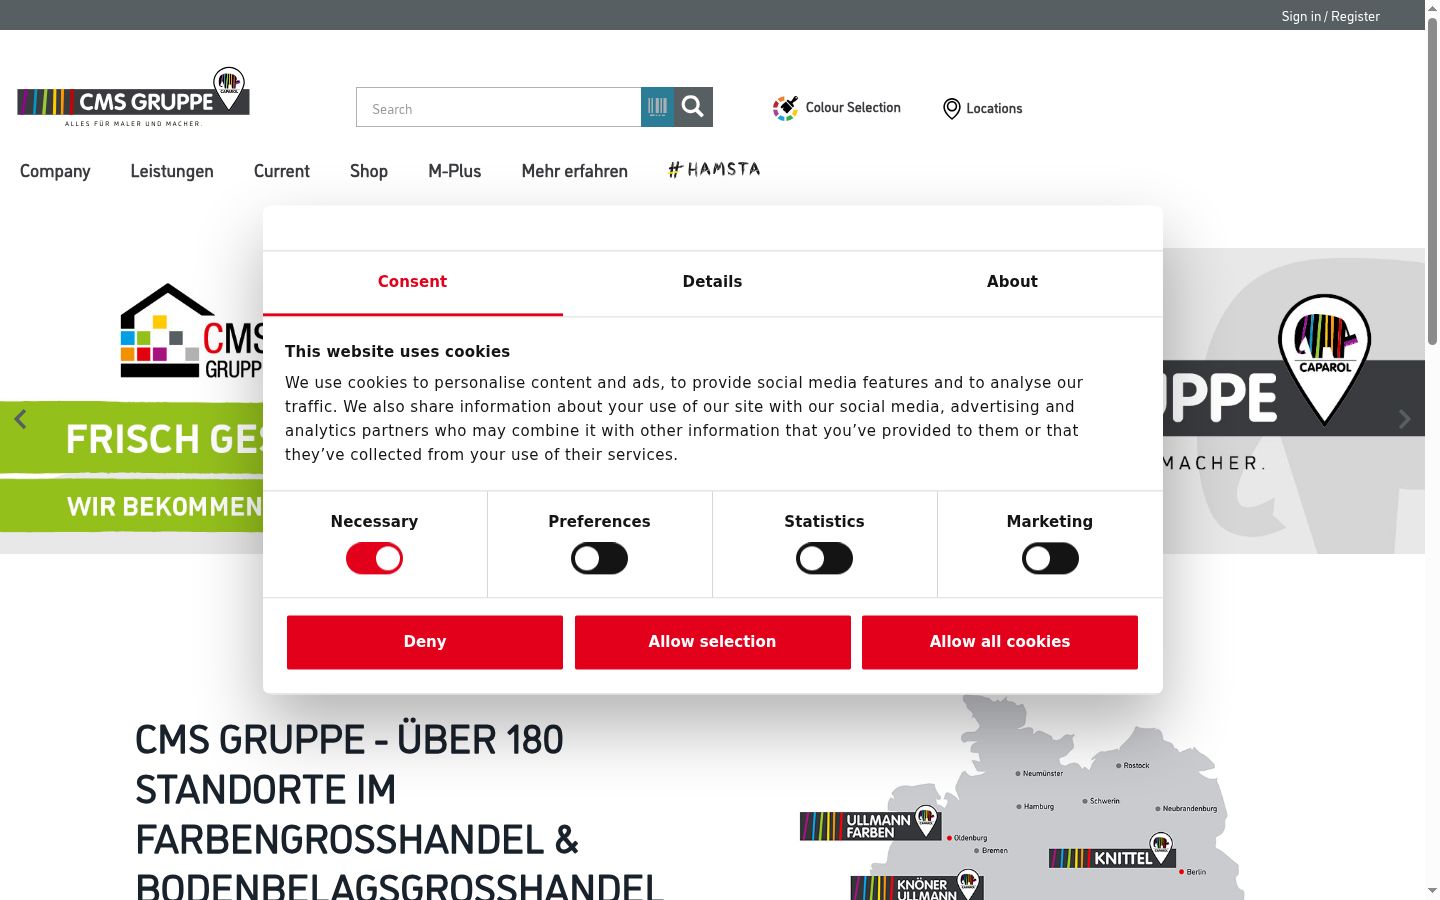Click the page vertical scrollbar thumb
Image resolution: width=1440 pixels, height=900 pixels.
point(1432,180)
